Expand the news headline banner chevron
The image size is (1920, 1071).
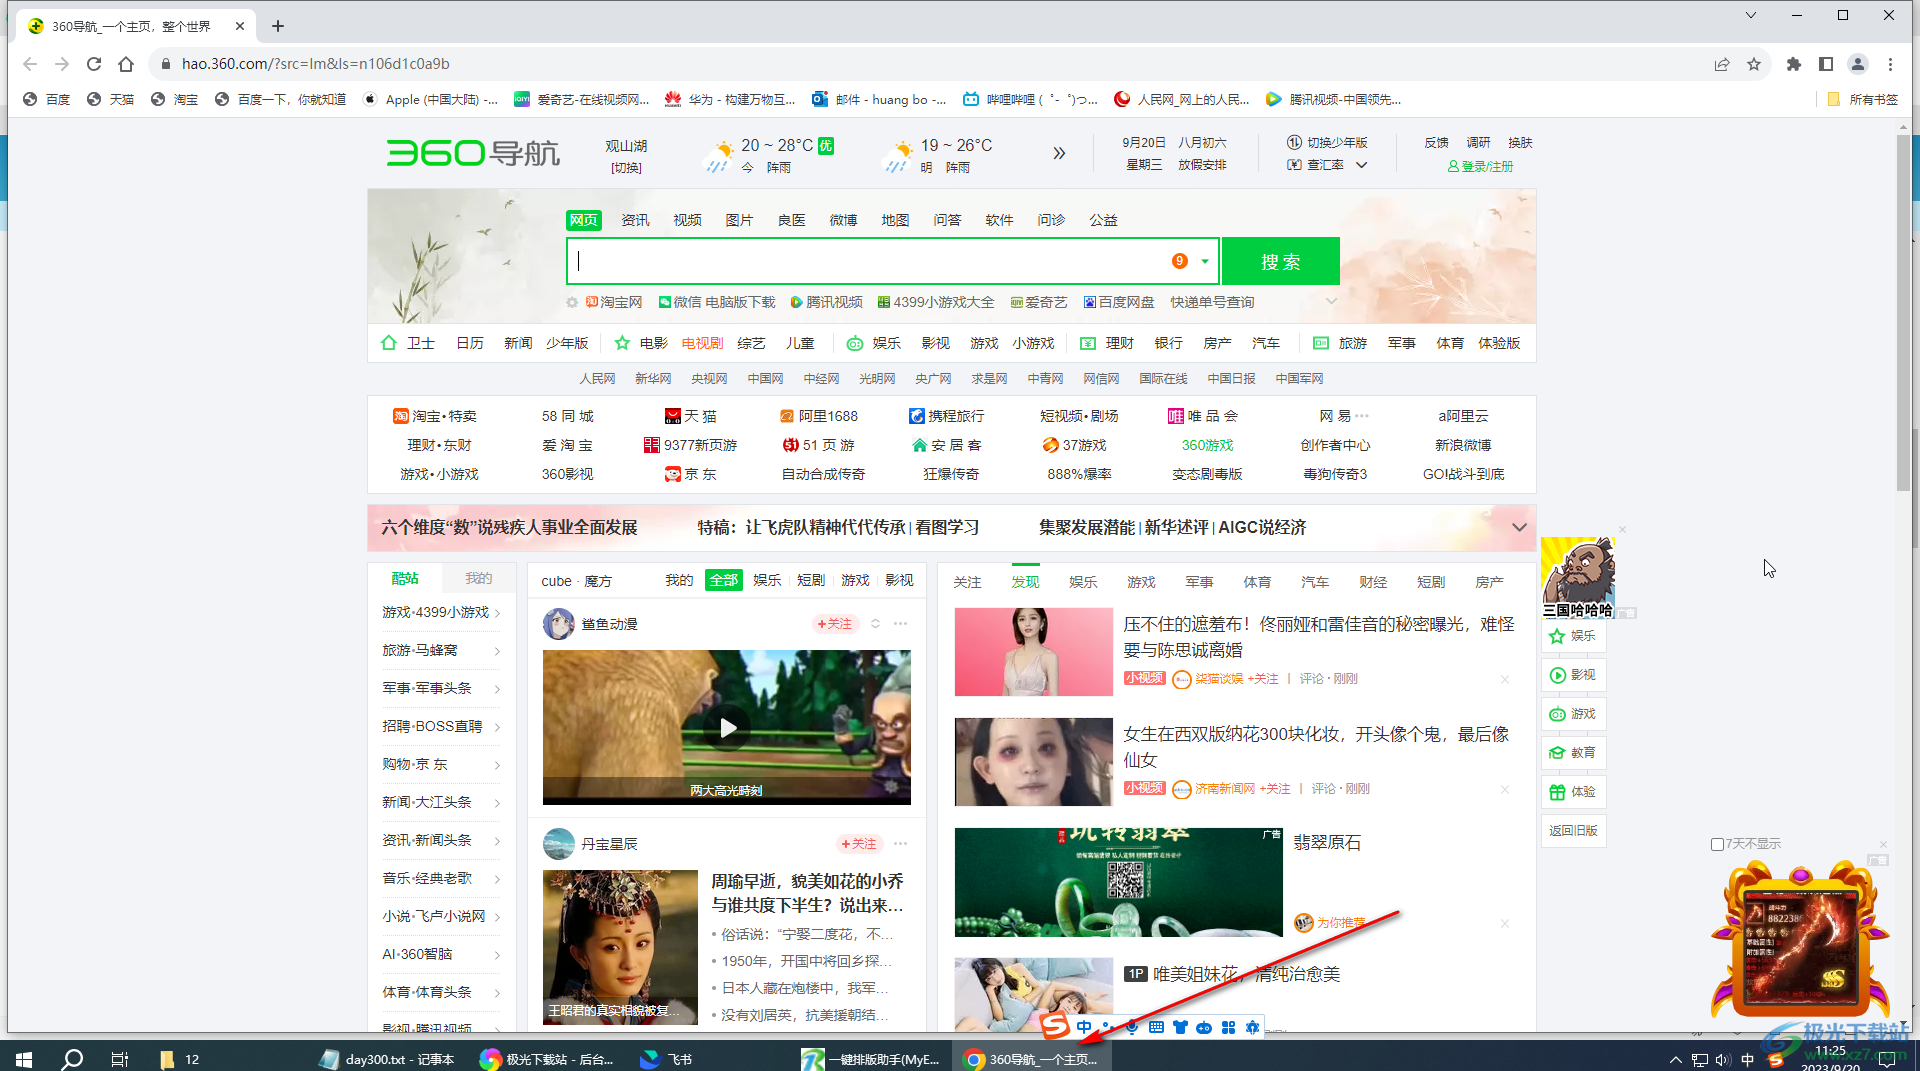(1519, 528)
